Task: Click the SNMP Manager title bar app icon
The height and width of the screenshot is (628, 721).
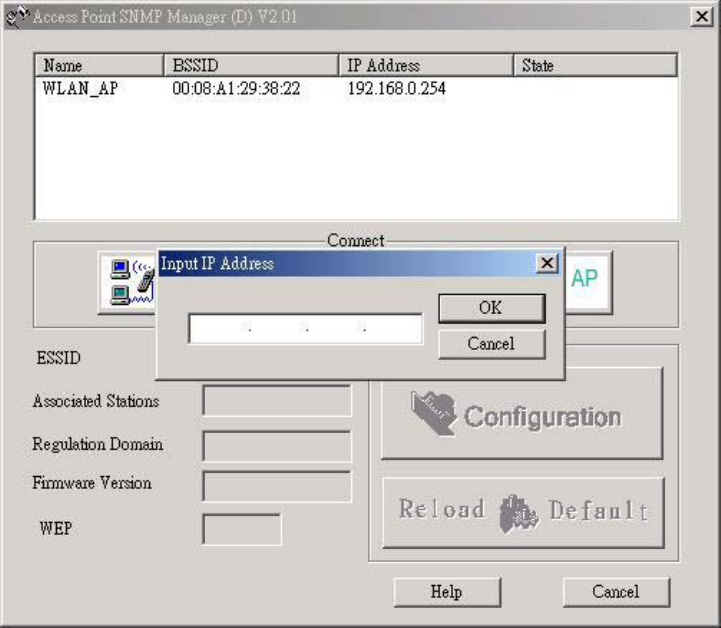Action: 17,17
